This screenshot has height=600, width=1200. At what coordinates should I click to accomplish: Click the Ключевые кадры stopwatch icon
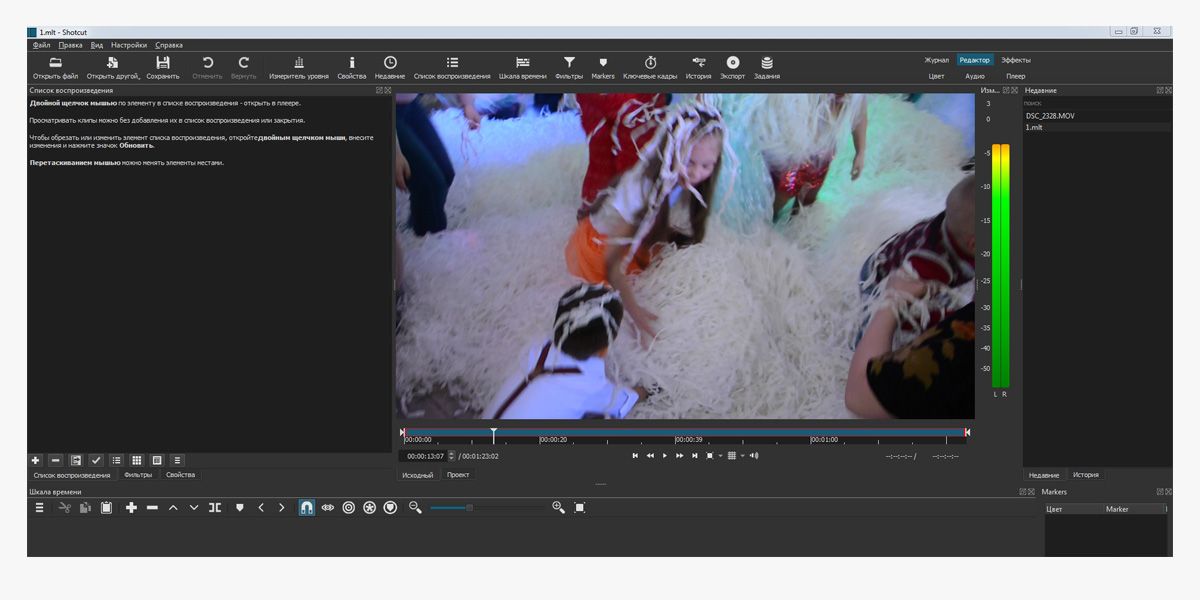pos(650,62)
